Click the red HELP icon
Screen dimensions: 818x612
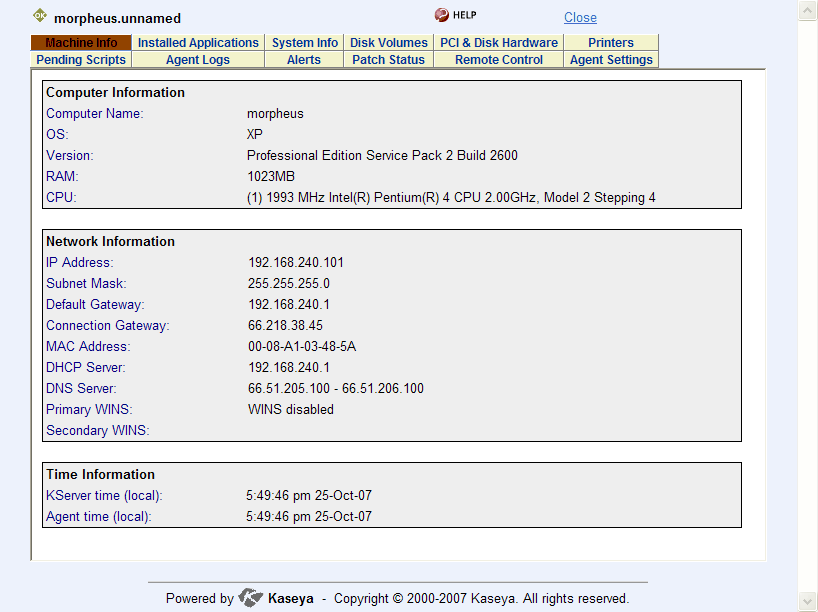[x=441, y=16]
